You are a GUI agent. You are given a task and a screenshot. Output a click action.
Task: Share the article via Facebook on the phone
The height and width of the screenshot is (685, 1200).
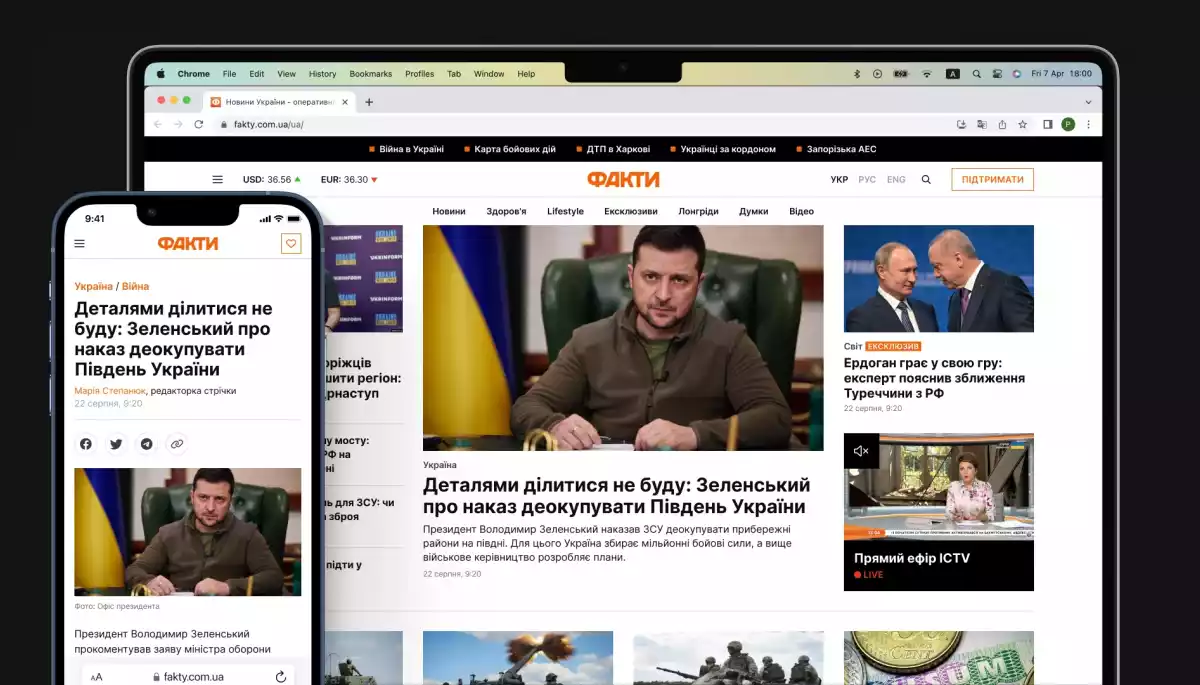(86, 444)
